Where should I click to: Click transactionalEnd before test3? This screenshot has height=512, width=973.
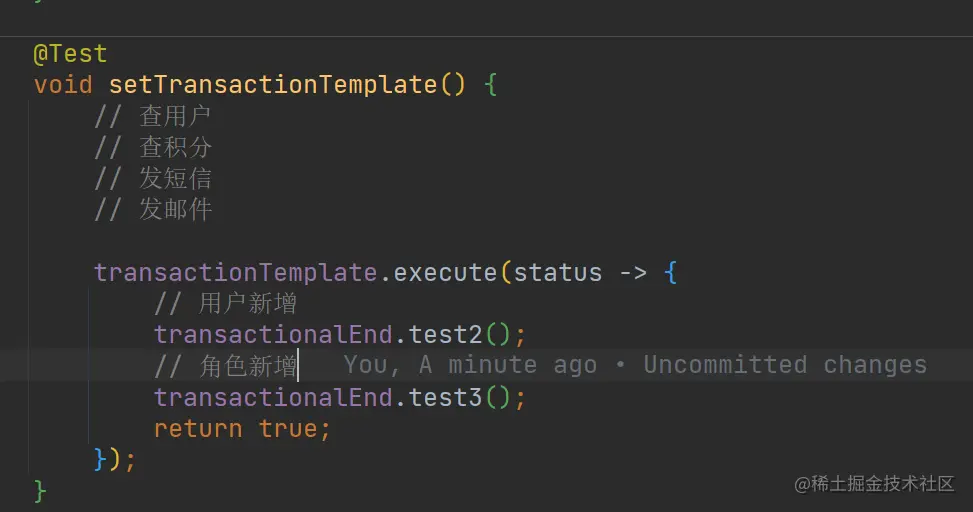tap(278, 398)
